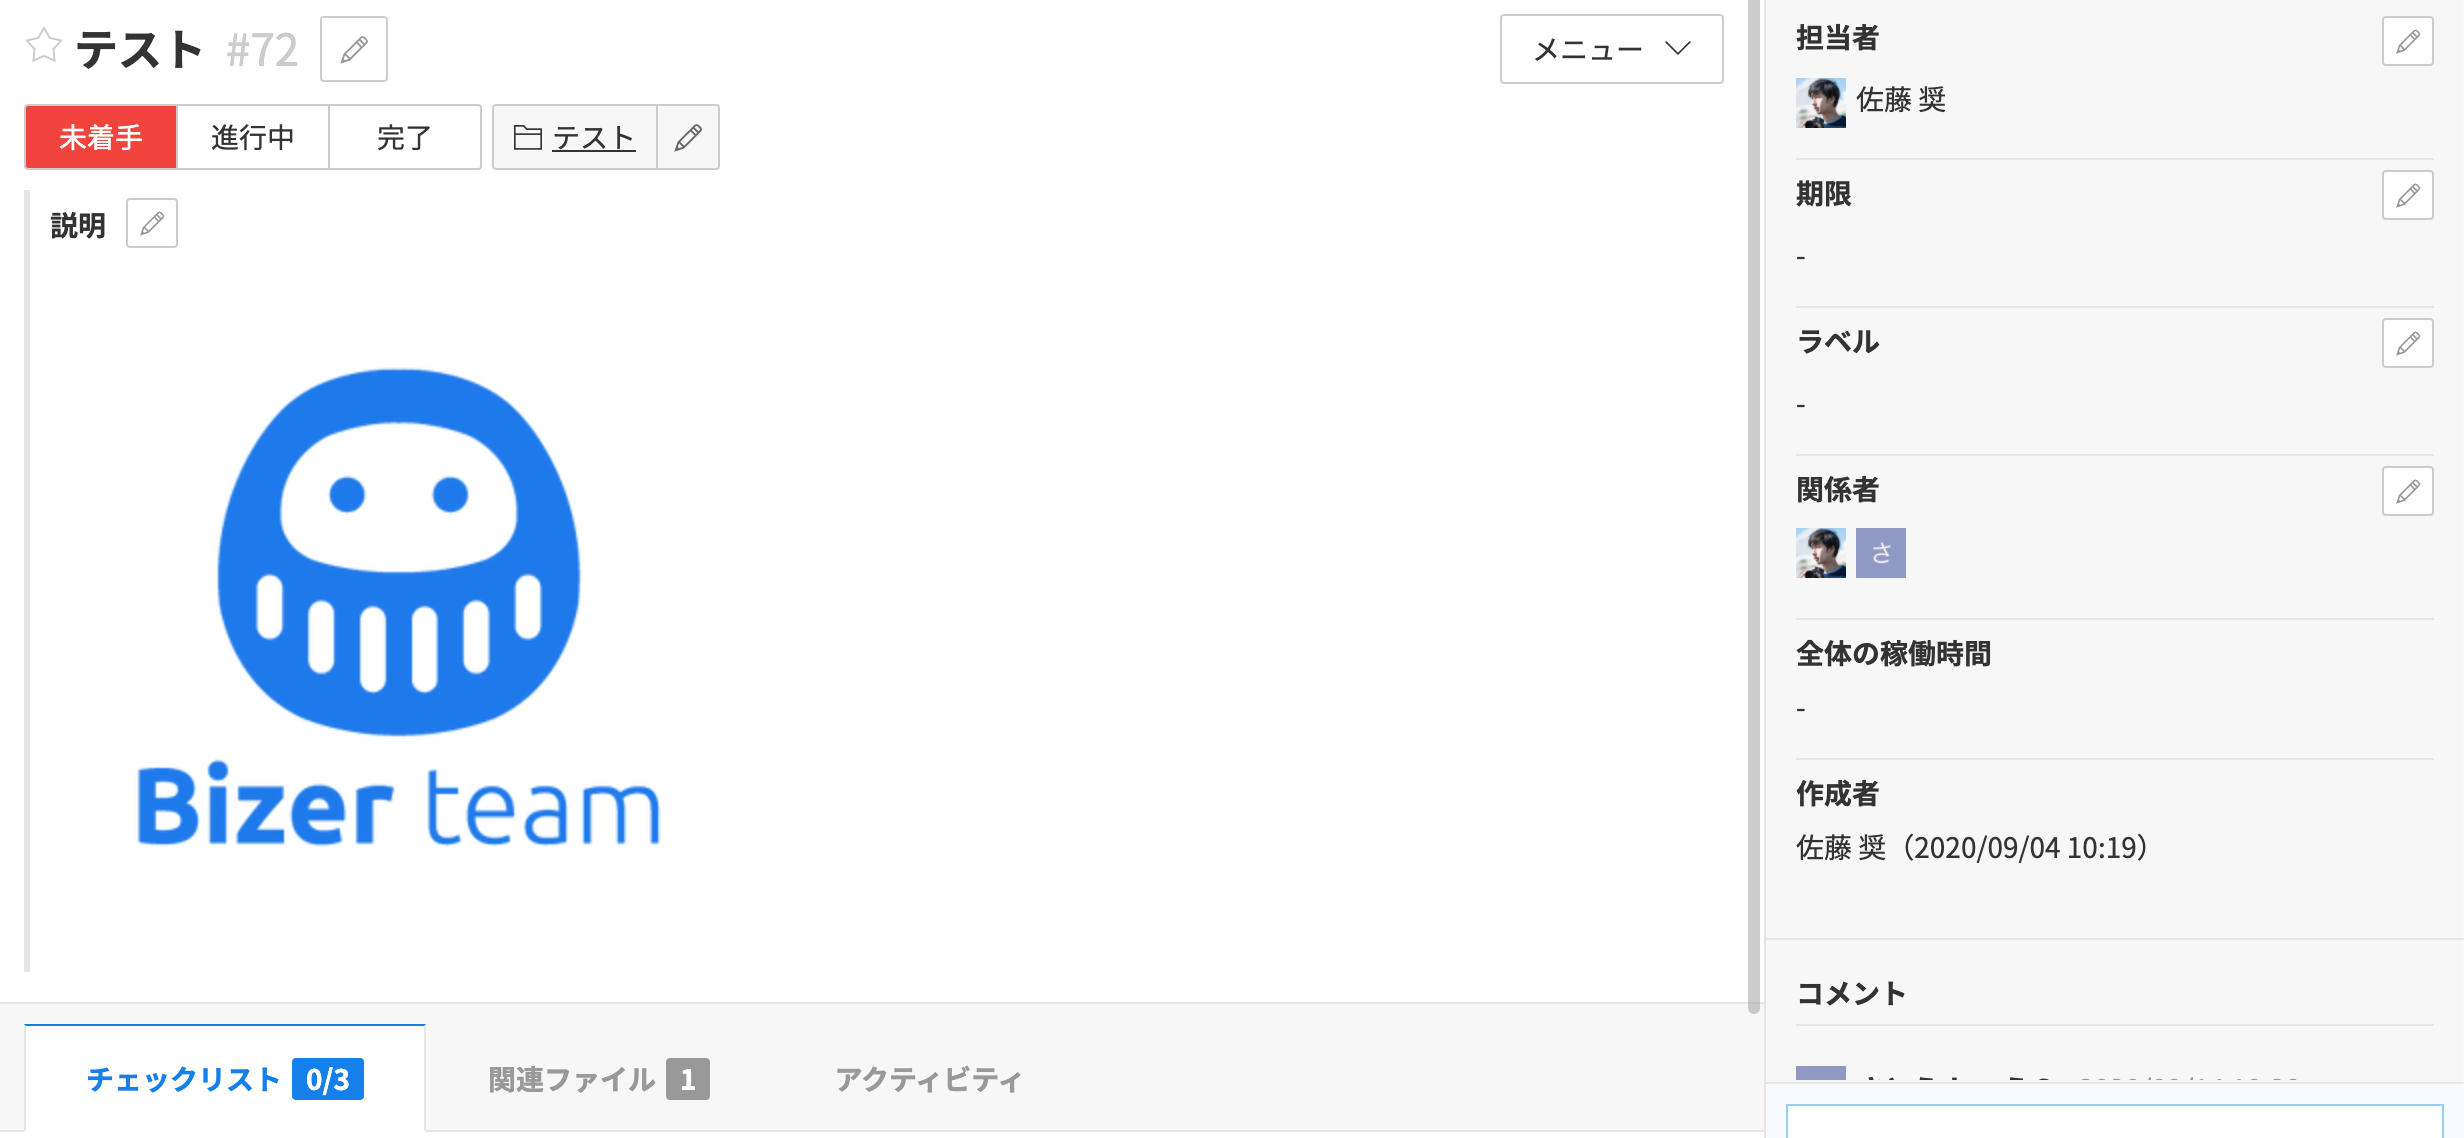2464x1138 pixels.
Task: Edit the task title with the pencil icon
Action: pos(352,49)
